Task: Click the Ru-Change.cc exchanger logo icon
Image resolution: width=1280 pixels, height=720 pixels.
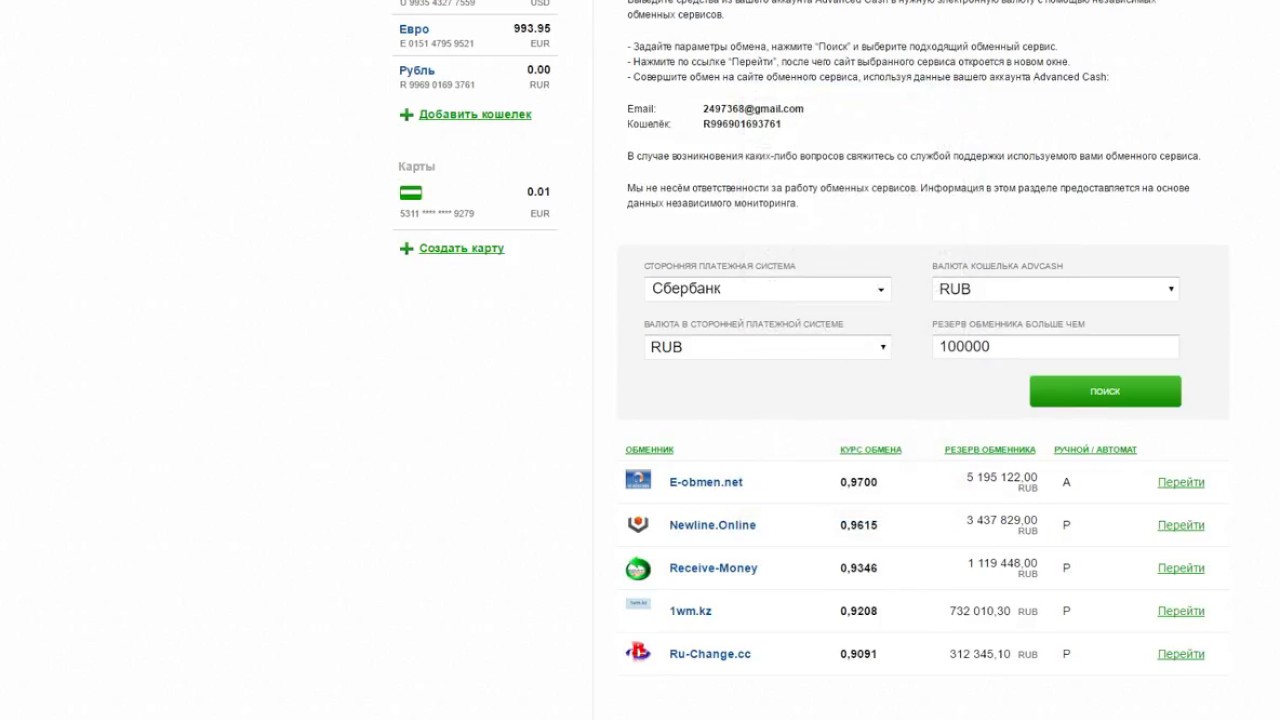Action: (x=638, y=652)
